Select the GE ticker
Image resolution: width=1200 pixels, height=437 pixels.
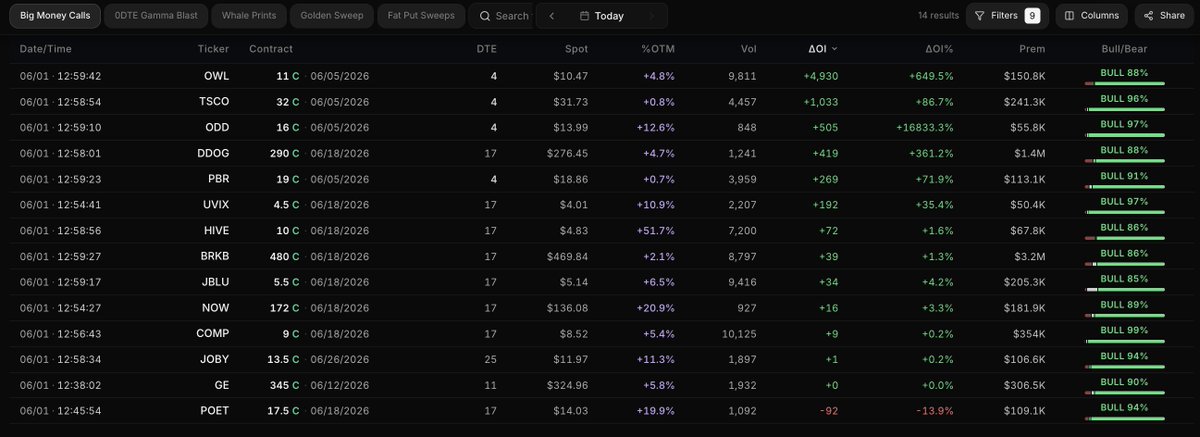[x=222, y=383]
